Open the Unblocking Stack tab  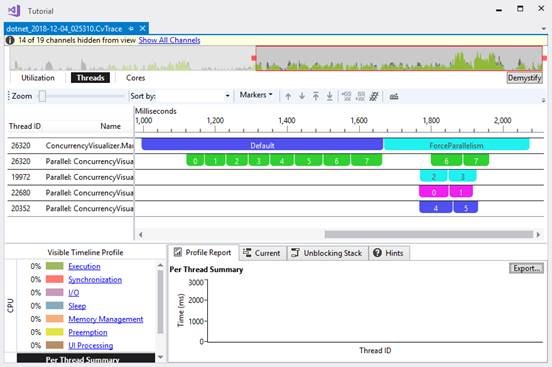[x=327, y=253]
